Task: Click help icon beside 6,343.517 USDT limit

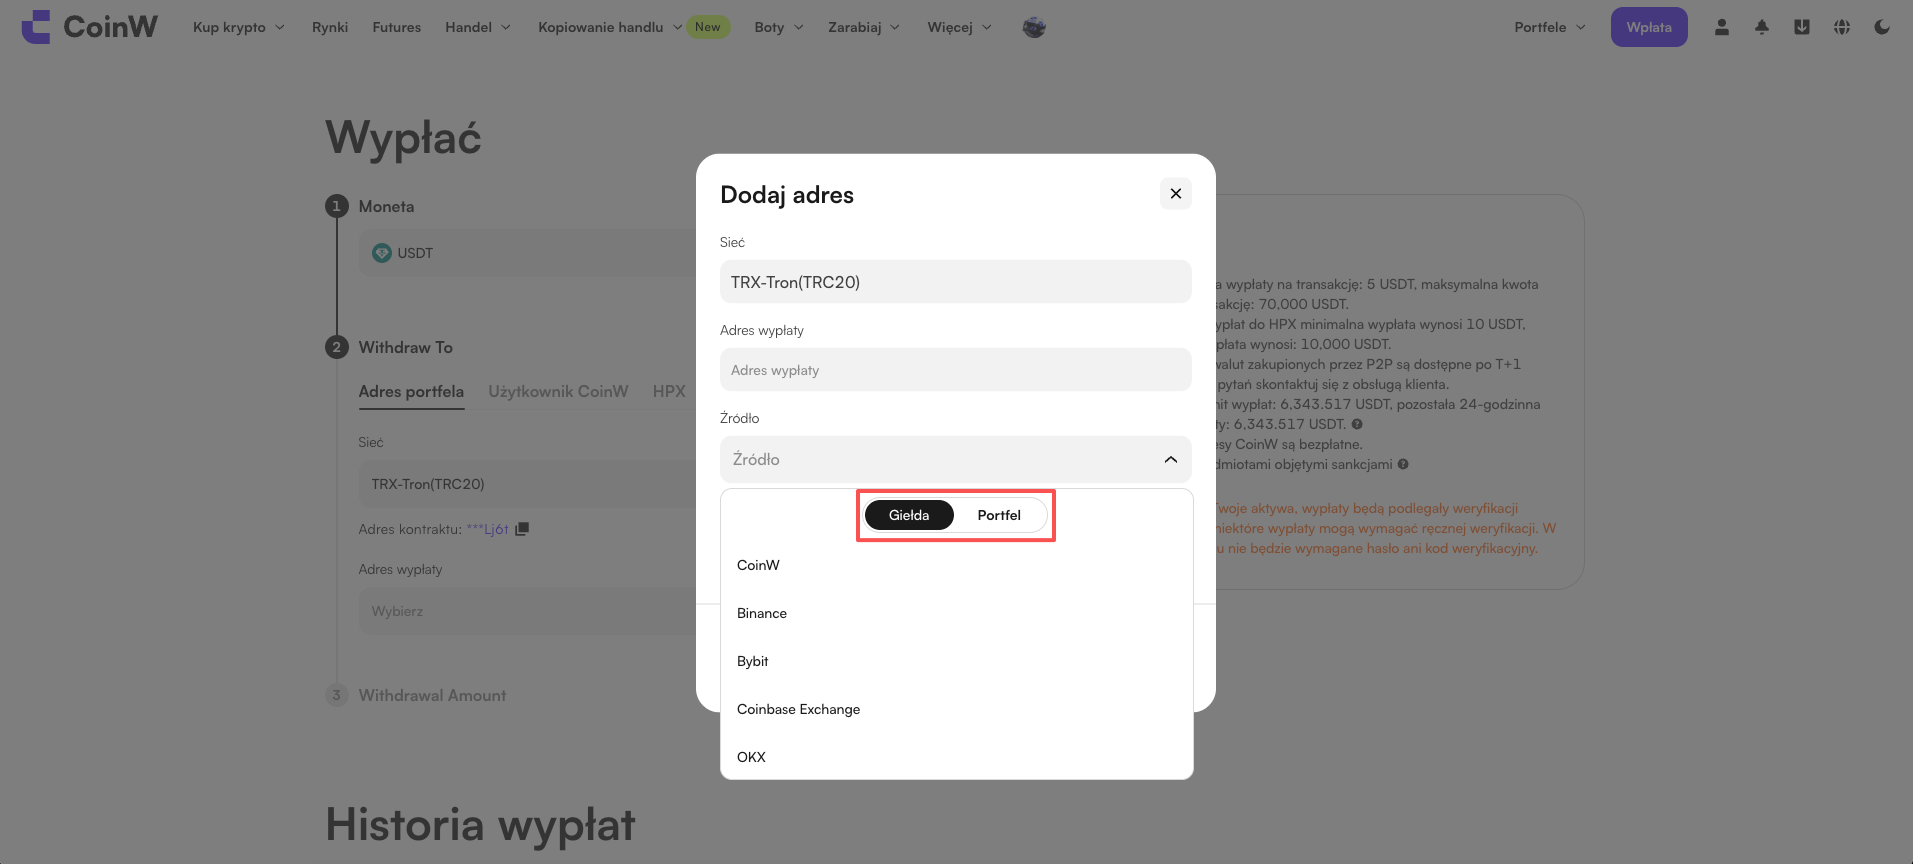Action: point(1357,424)
